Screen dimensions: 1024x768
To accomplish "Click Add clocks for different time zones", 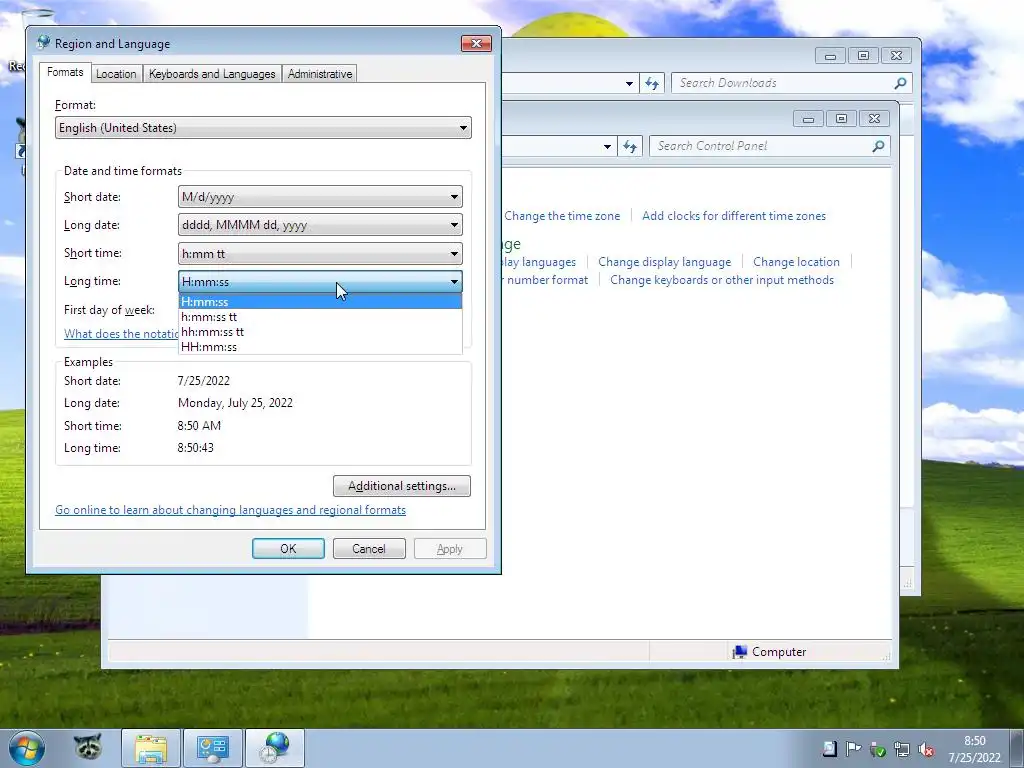I will pos(734,216).
